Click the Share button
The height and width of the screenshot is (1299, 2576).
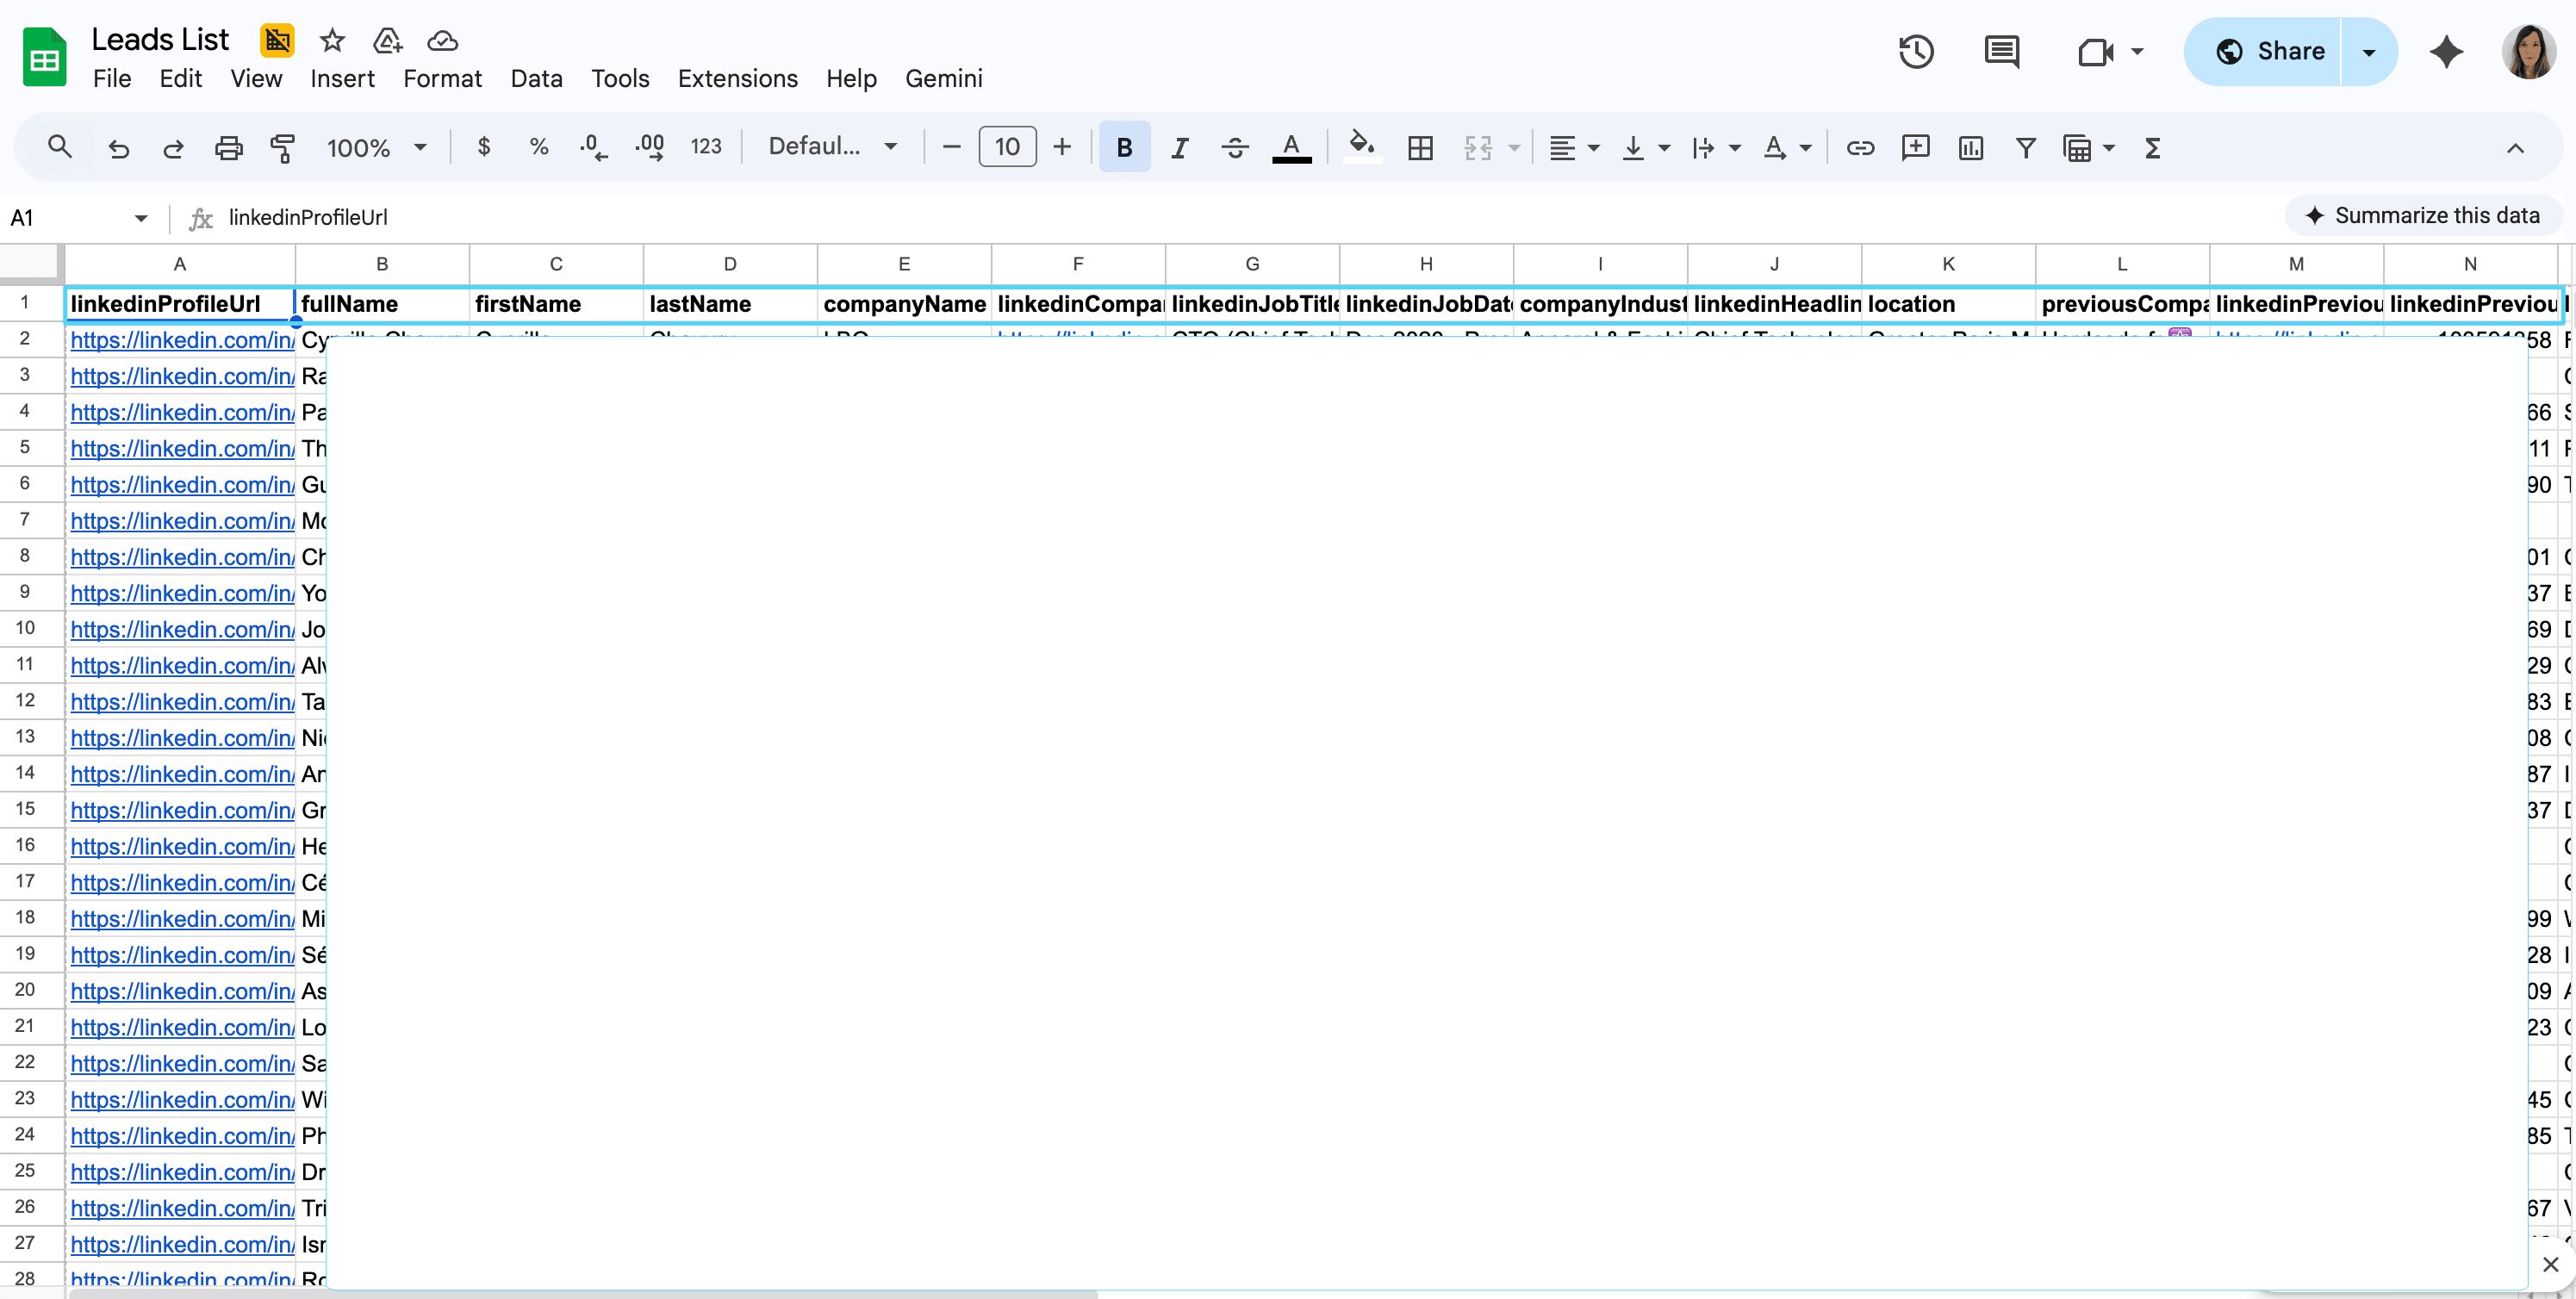point(2264,51)
